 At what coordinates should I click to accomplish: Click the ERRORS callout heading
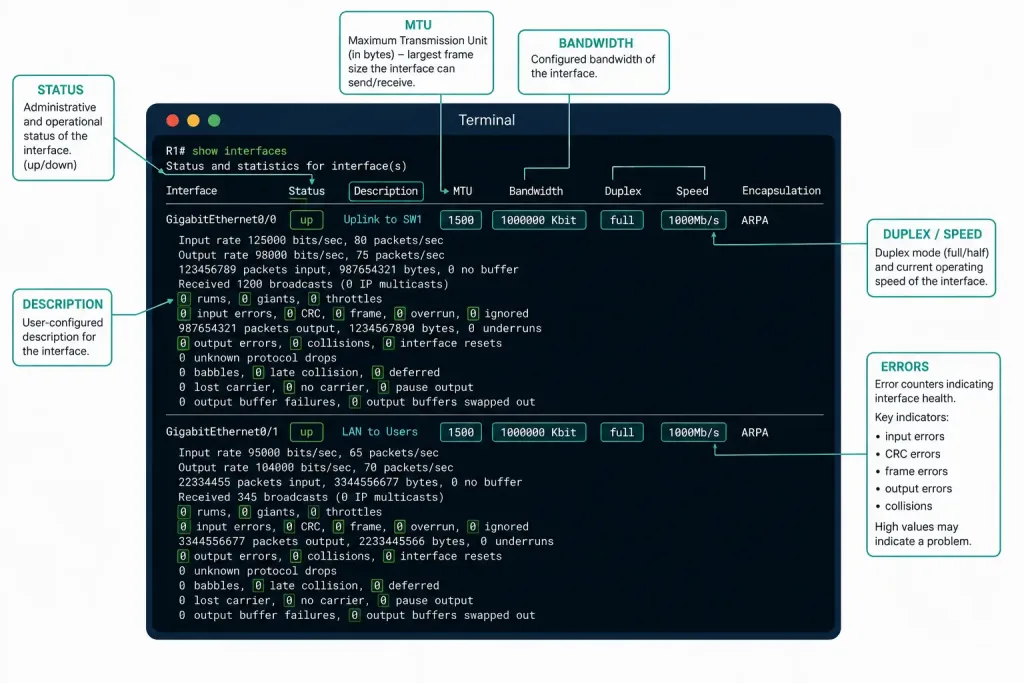tap(904, 367)
